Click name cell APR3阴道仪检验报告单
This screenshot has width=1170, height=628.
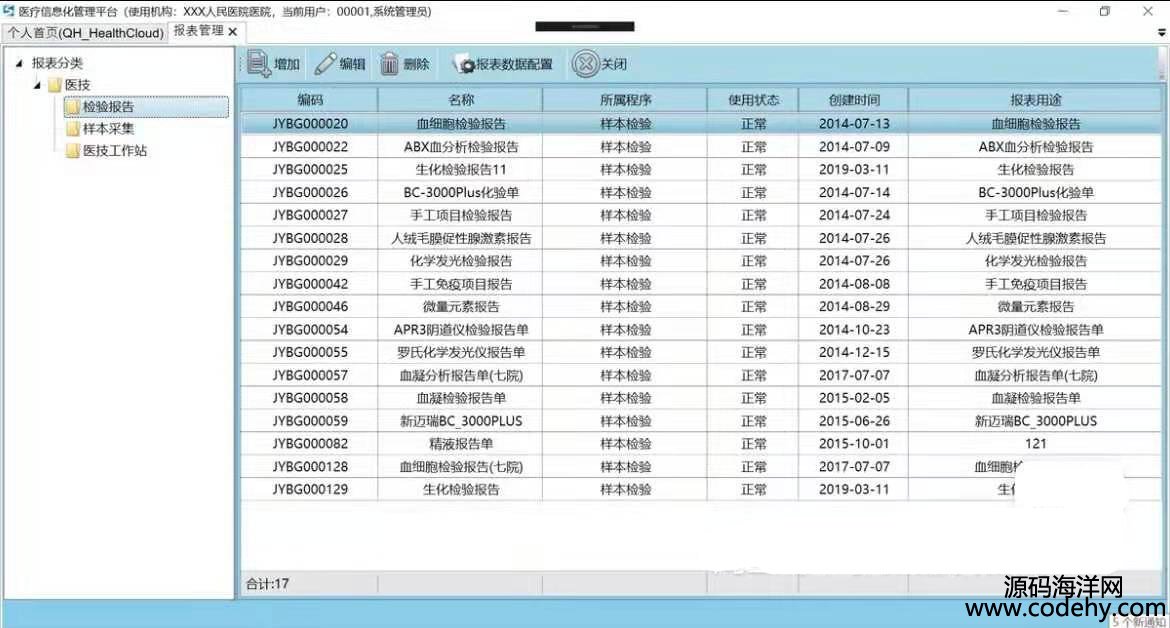[x=460, y=329]
